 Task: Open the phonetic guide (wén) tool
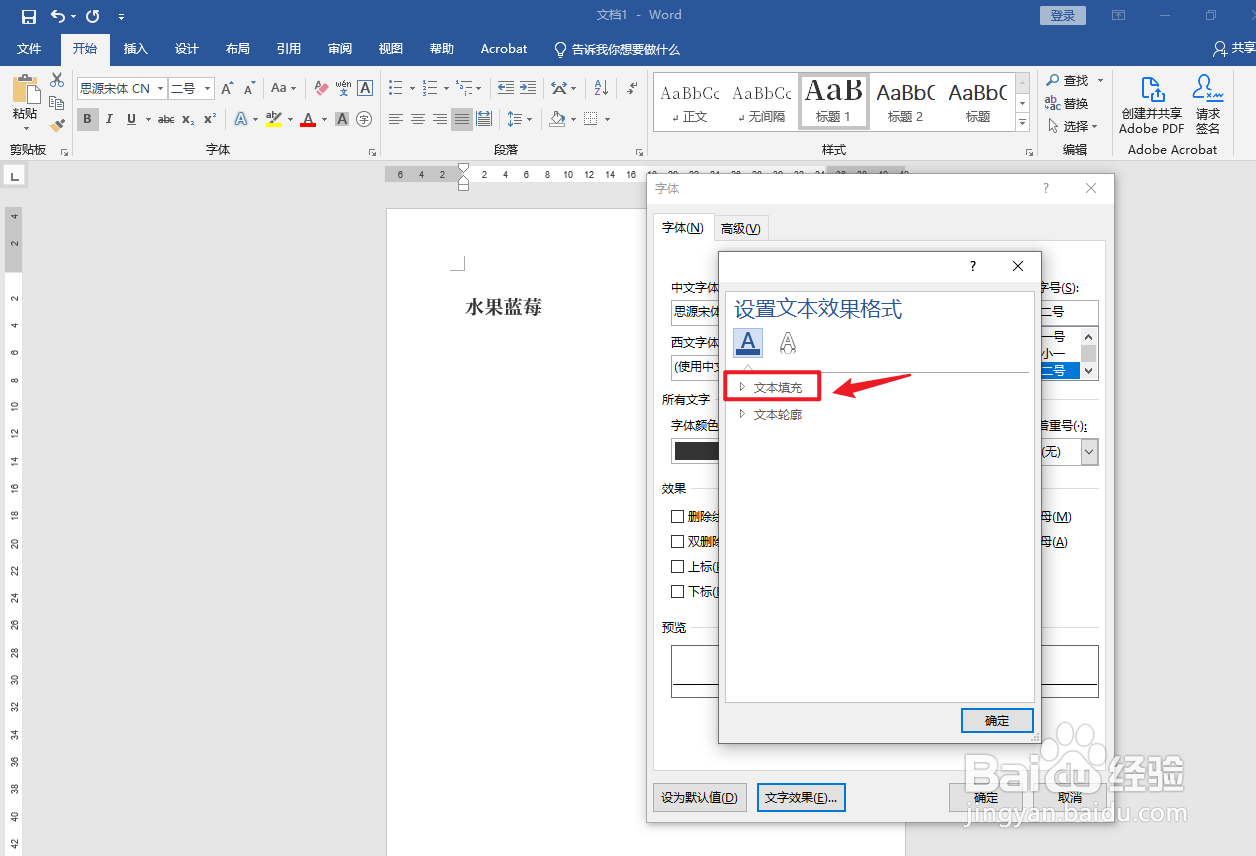[343, 89]
